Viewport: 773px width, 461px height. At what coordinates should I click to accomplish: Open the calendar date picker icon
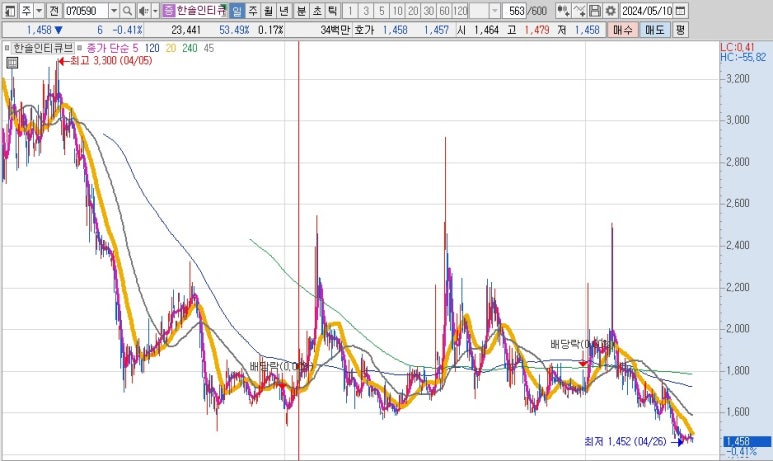tap(680, 10)
